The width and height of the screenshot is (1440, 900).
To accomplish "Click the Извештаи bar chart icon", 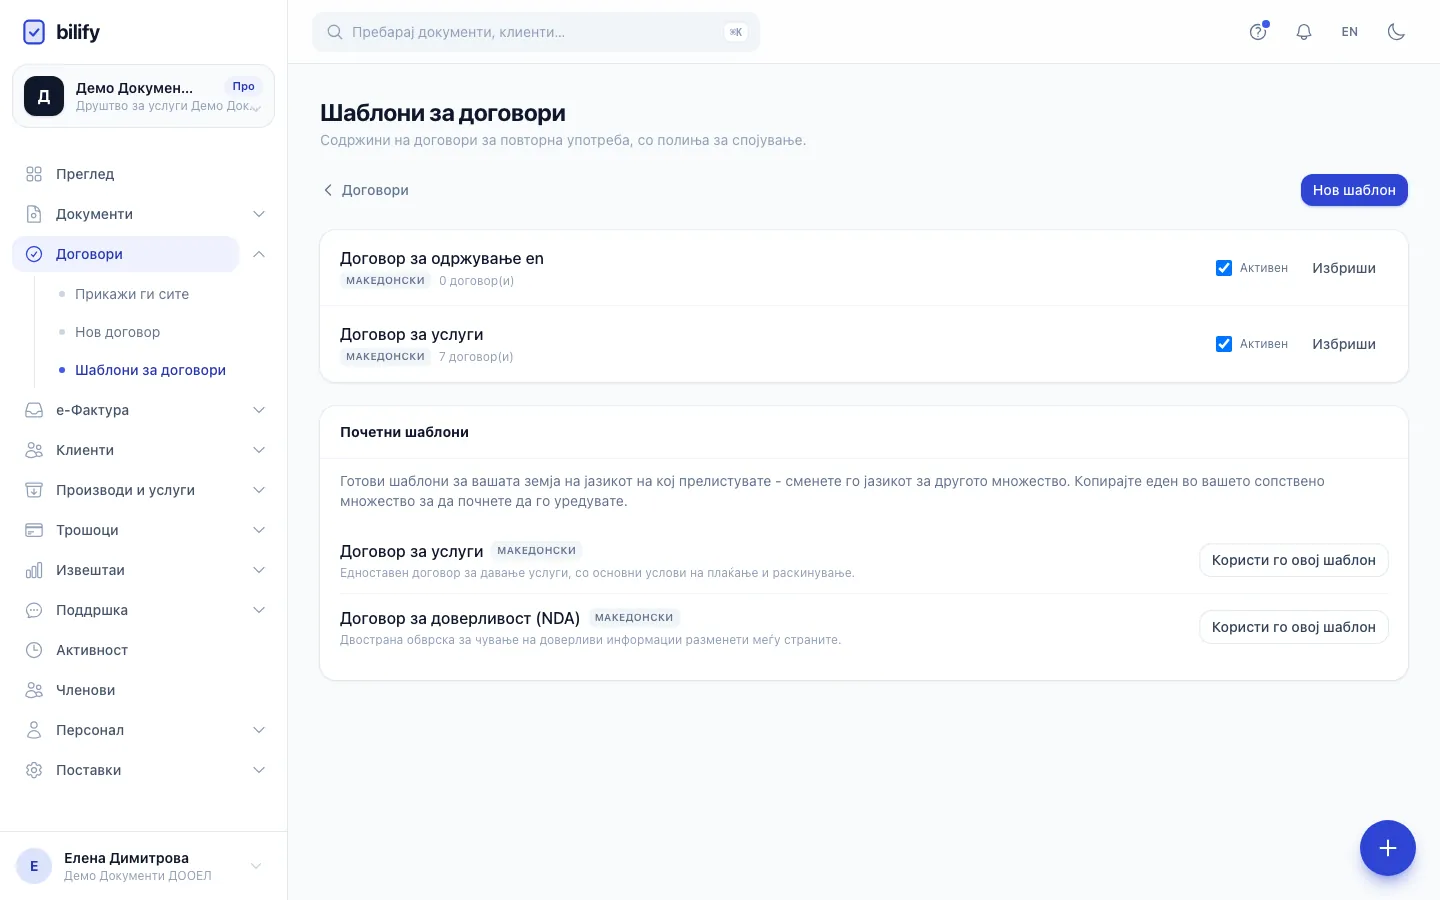I will click(34, 570).
